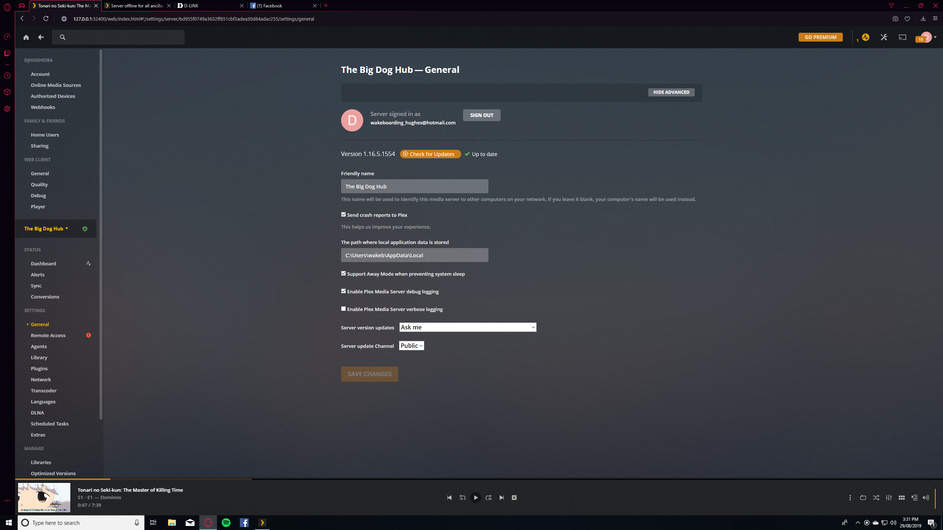Open playback settings sliders icon
Image resolution: width=943 pixels, height=530 pixels.
tap(889, 498)
